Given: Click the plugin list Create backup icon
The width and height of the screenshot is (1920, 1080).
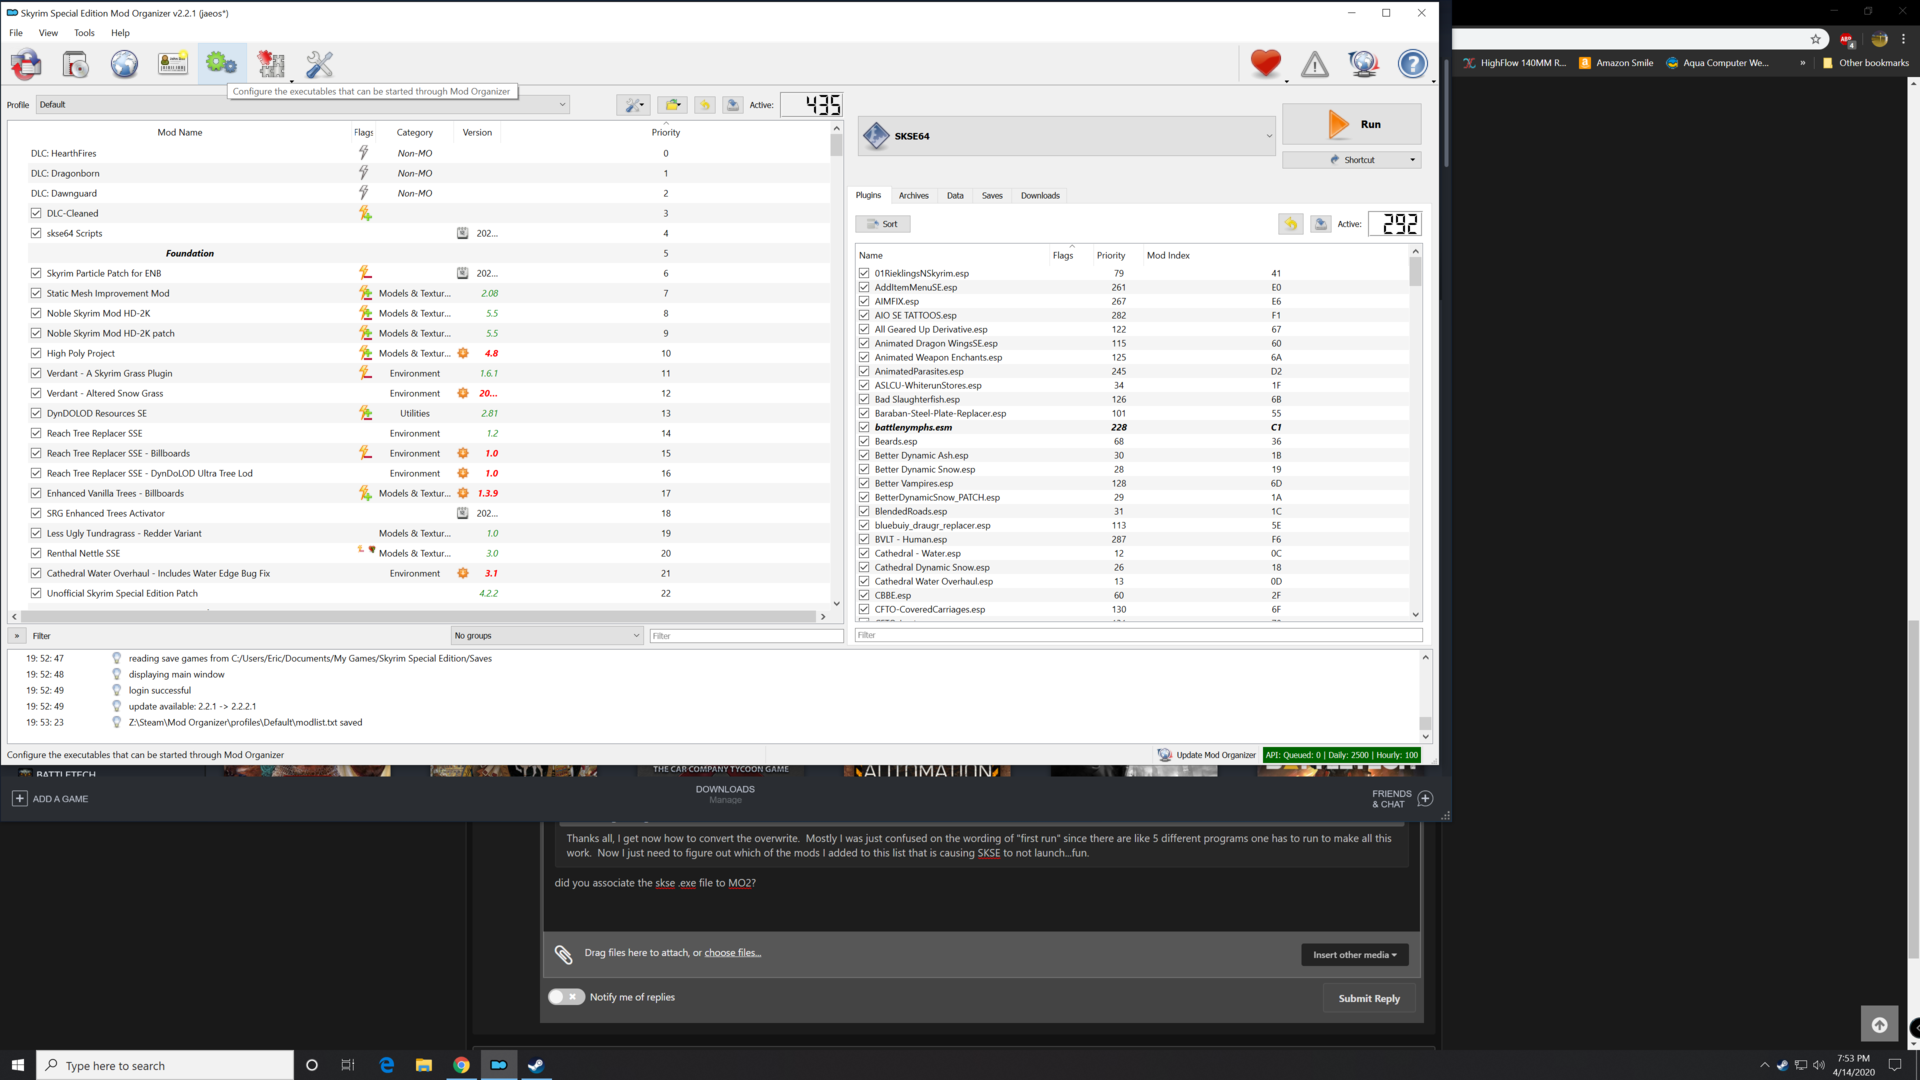Looking at the screenshot, I should (x=1321, y=224).
